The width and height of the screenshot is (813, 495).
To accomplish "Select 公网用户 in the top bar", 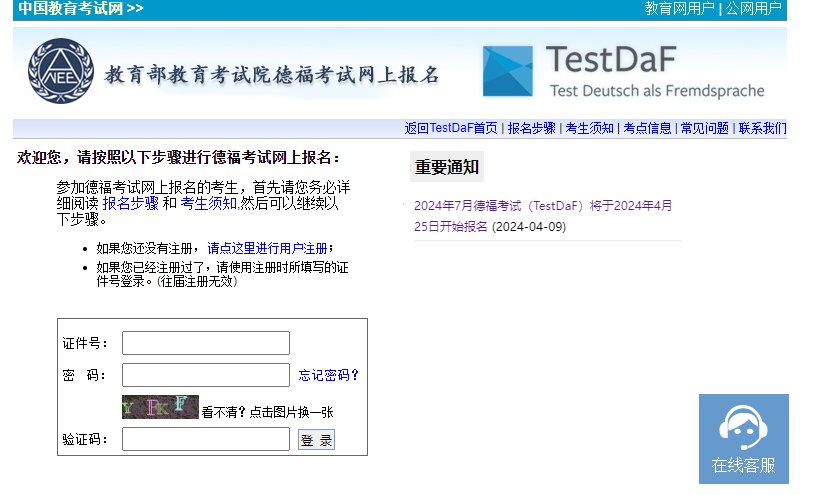I will 753,8.
